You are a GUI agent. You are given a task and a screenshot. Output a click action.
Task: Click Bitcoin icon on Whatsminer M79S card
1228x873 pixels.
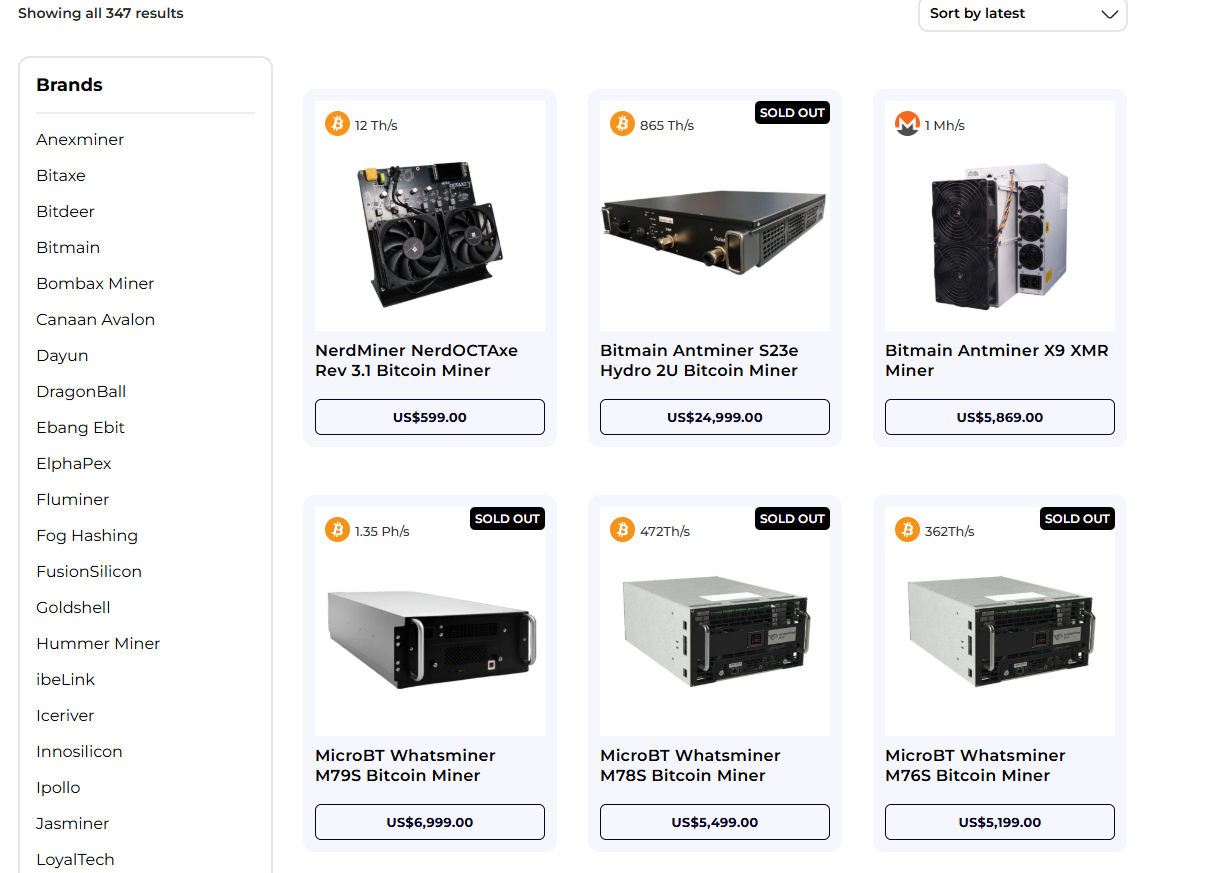coord(337,530)
